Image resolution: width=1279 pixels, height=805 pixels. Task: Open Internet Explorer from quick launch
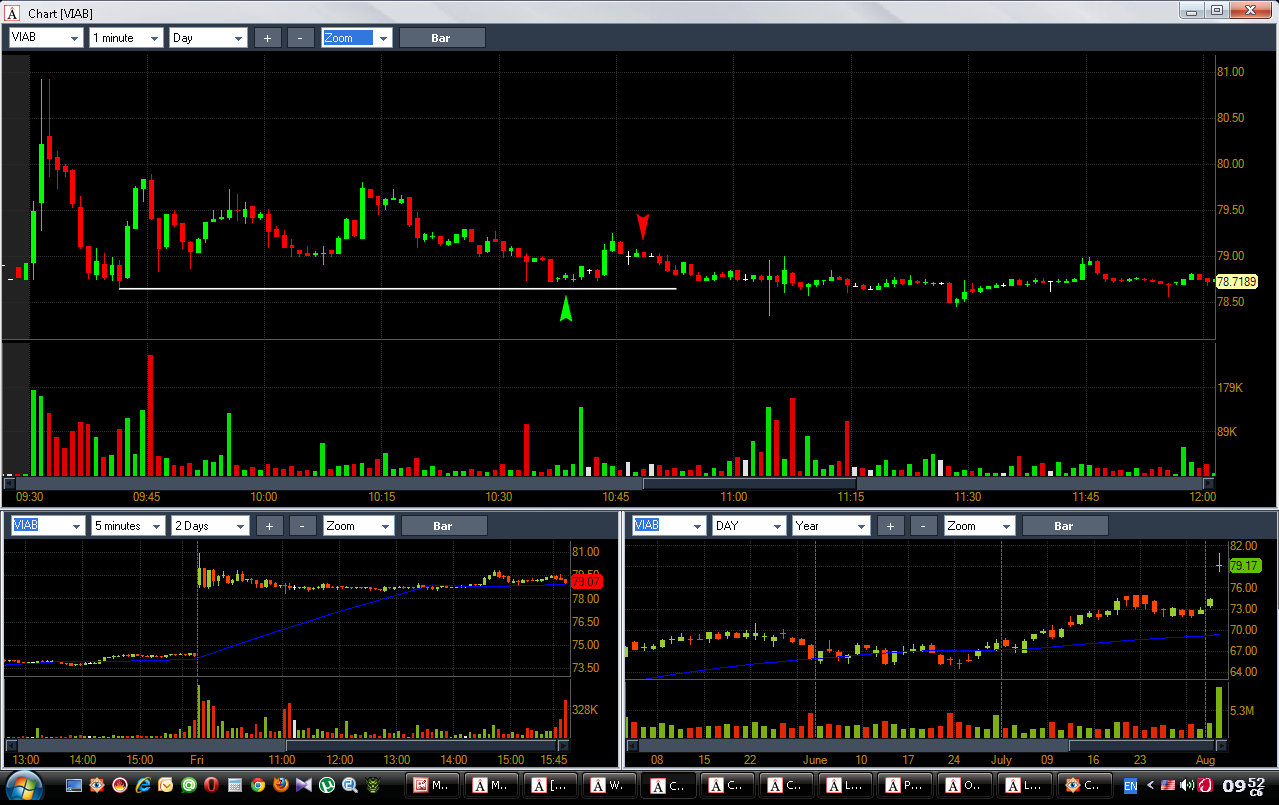tap(143, 785)
